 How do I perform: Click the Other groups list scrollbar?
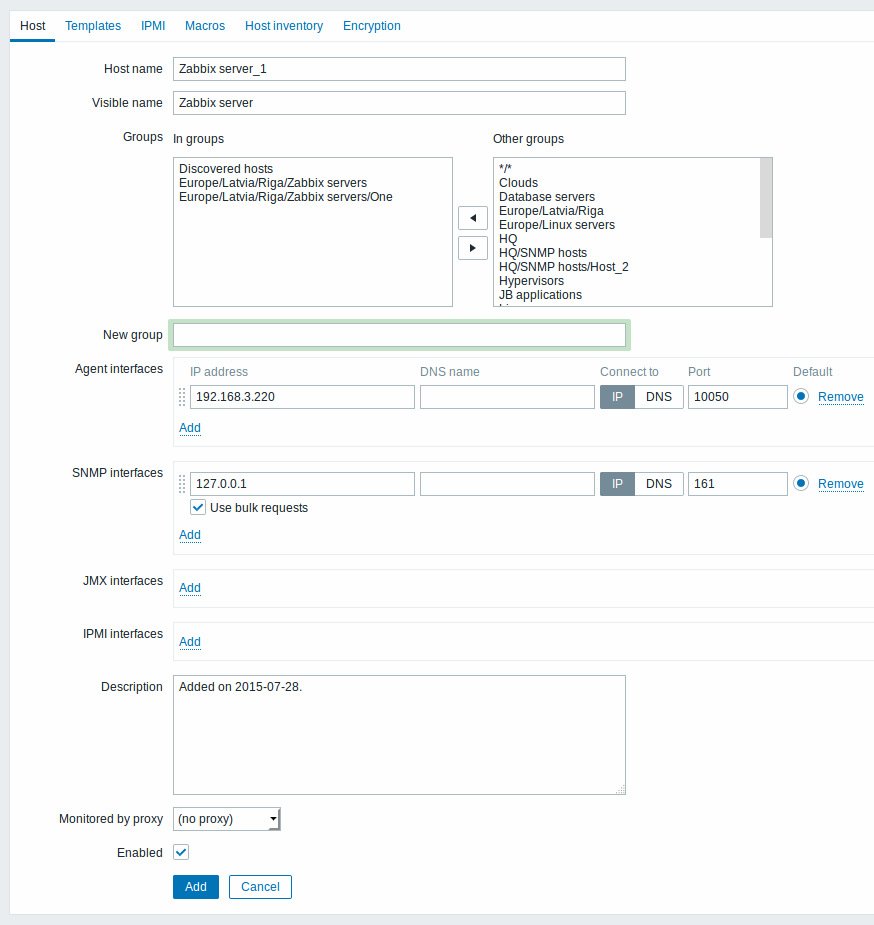[x=765, y=198]
